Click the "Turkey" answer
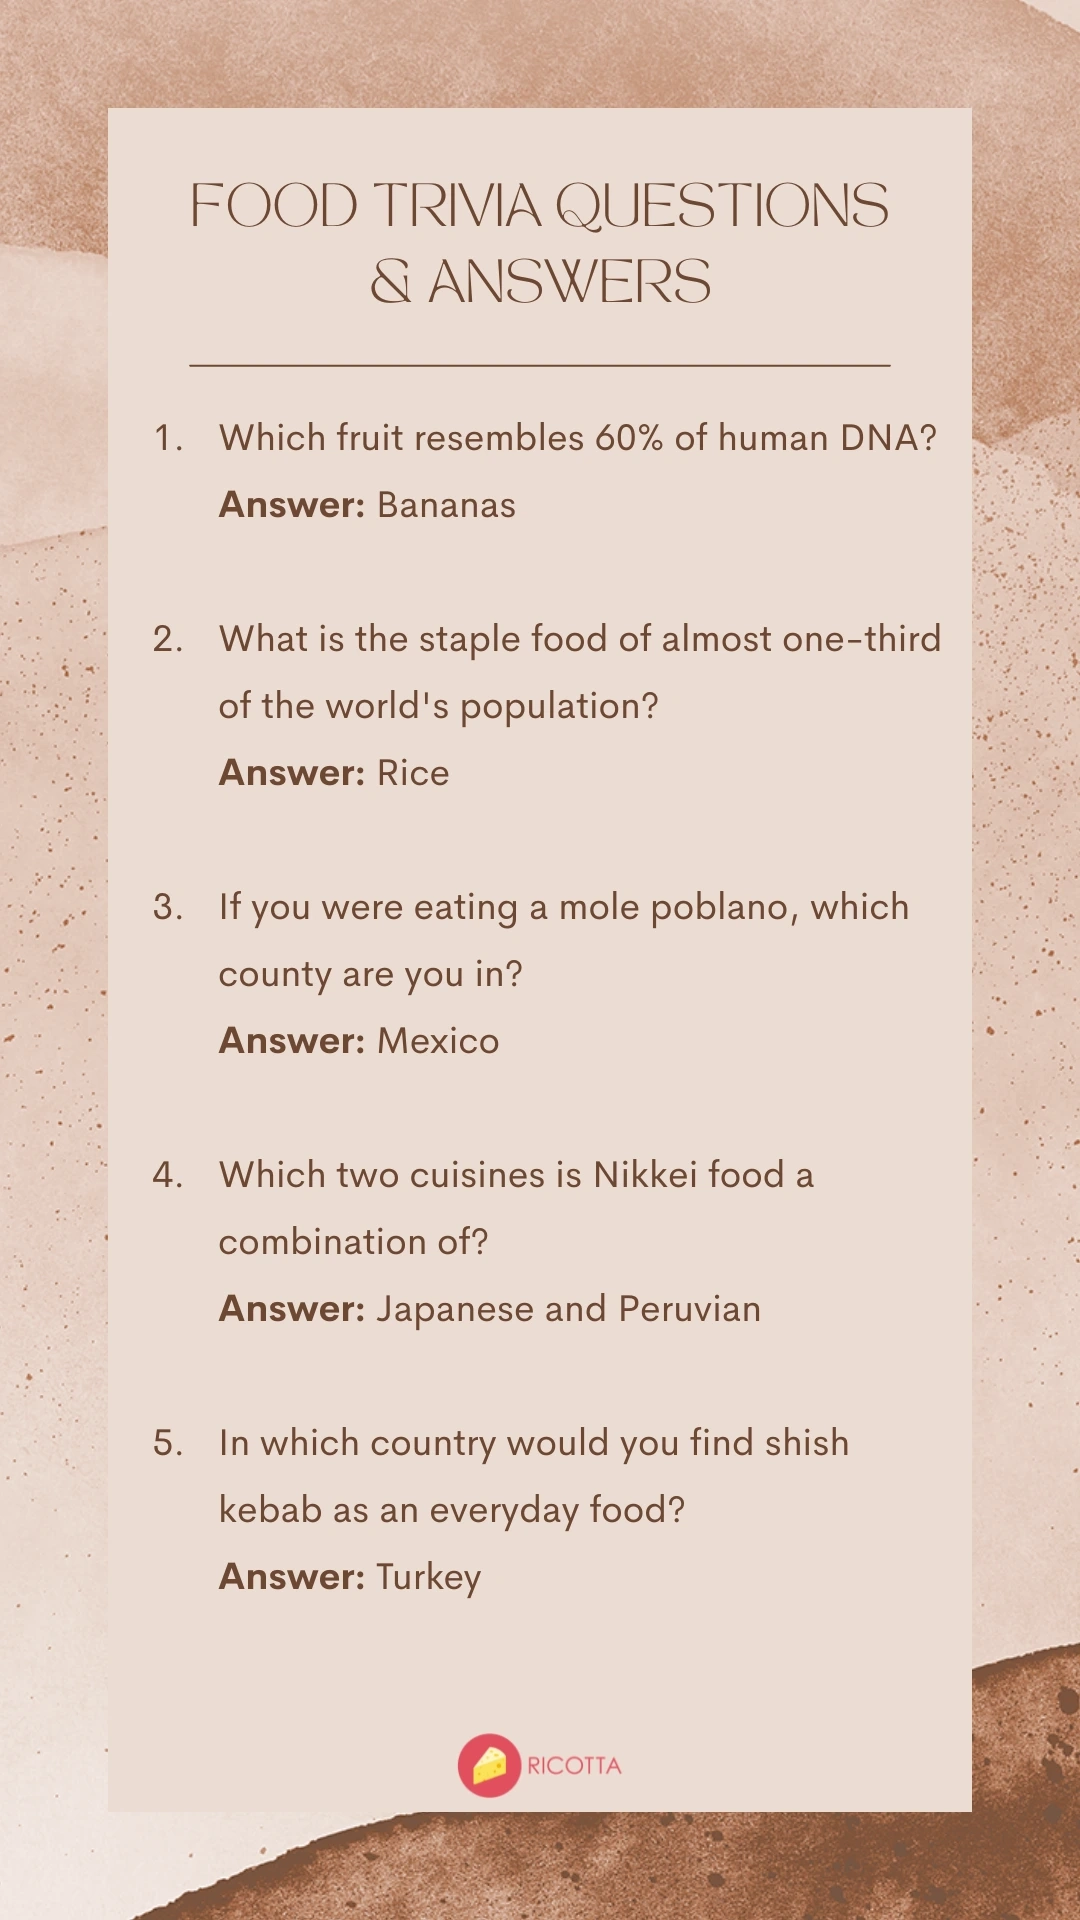This screenshot has height=1920, width=1080. tap(428, 1577)
